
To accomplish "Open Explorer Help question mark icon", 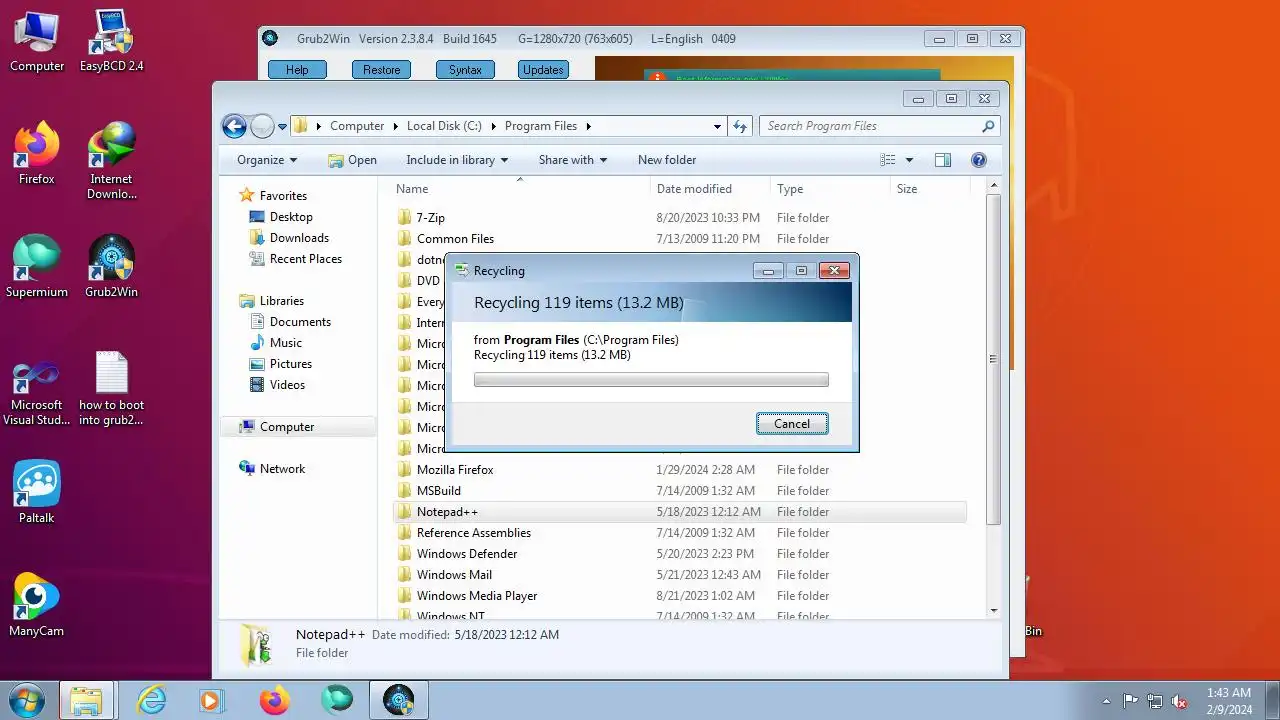I will pyautogui.click(x=979, y=160).
